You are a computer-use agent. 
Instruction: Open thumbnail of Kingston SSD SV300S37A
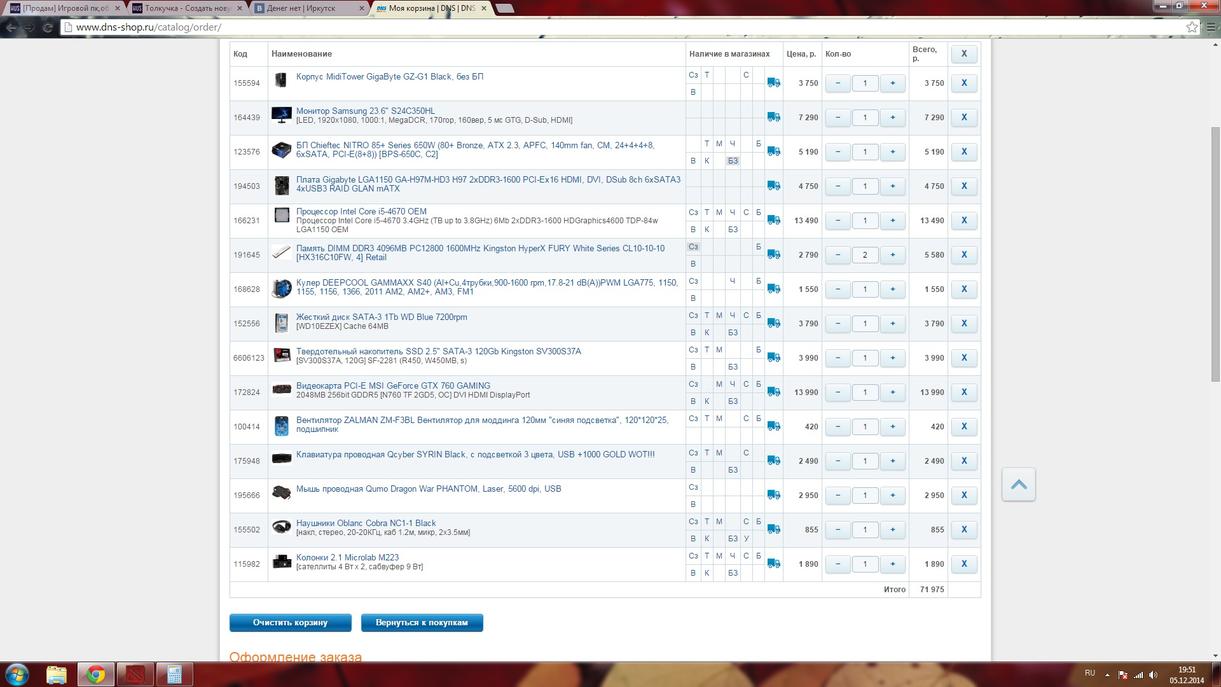point(281,356)
